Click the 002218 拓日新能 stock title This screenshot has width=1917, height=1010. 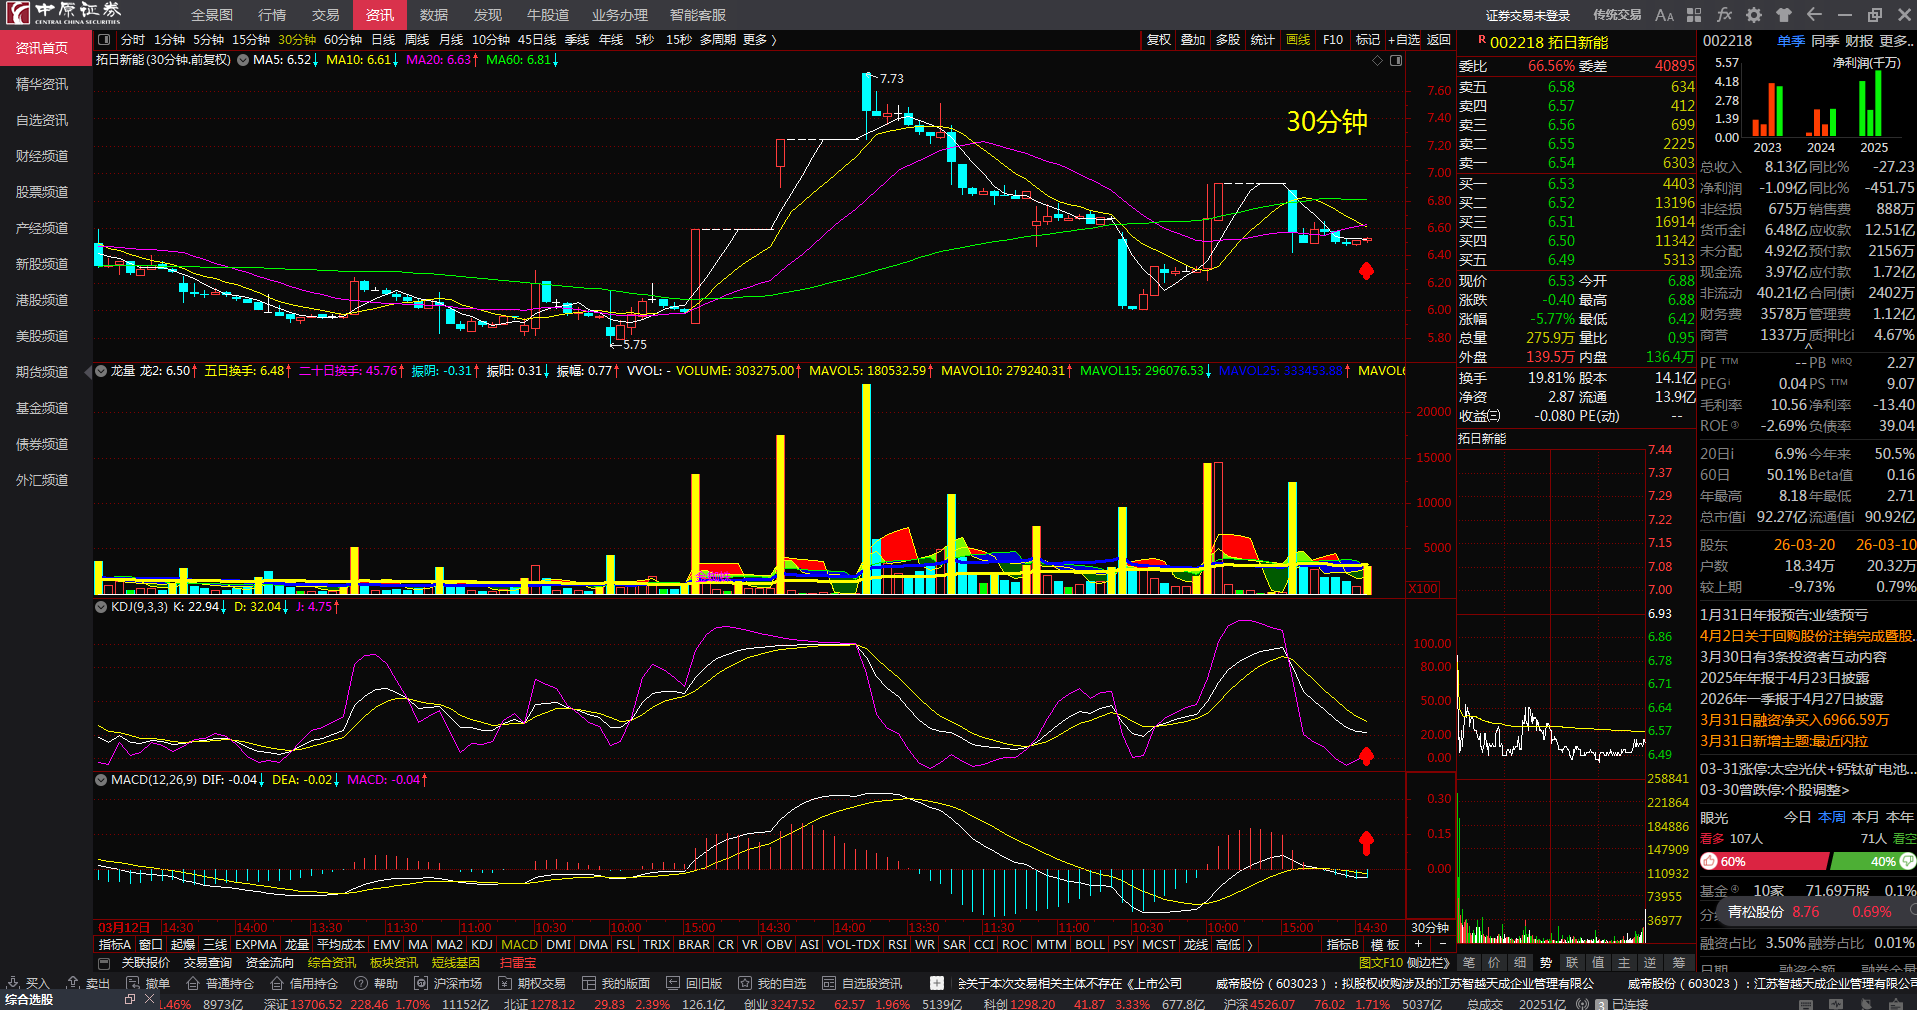pos(1549,42)
